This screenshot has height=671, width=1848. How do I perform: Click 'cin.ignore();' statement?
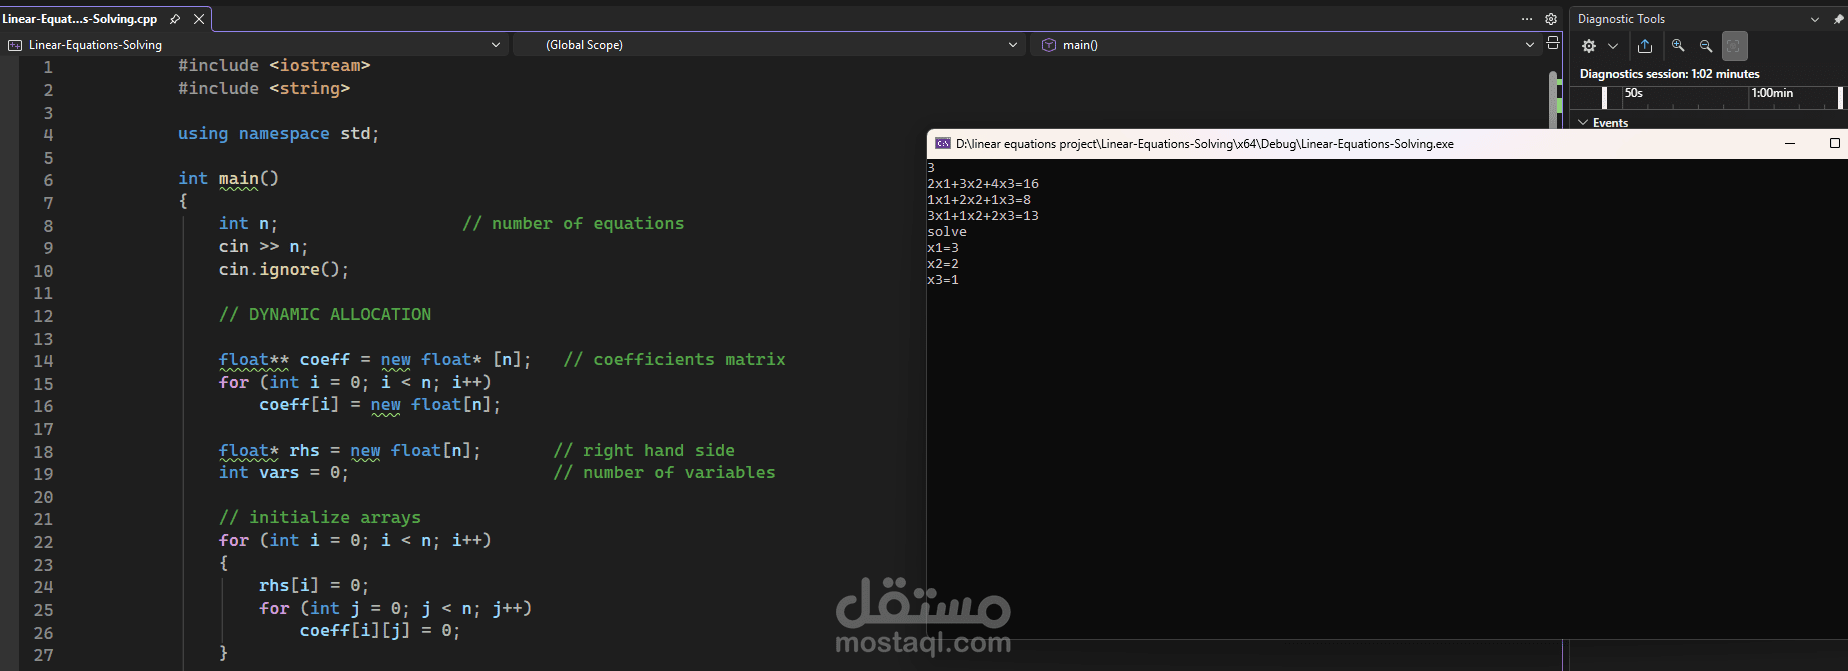point(284,270)
